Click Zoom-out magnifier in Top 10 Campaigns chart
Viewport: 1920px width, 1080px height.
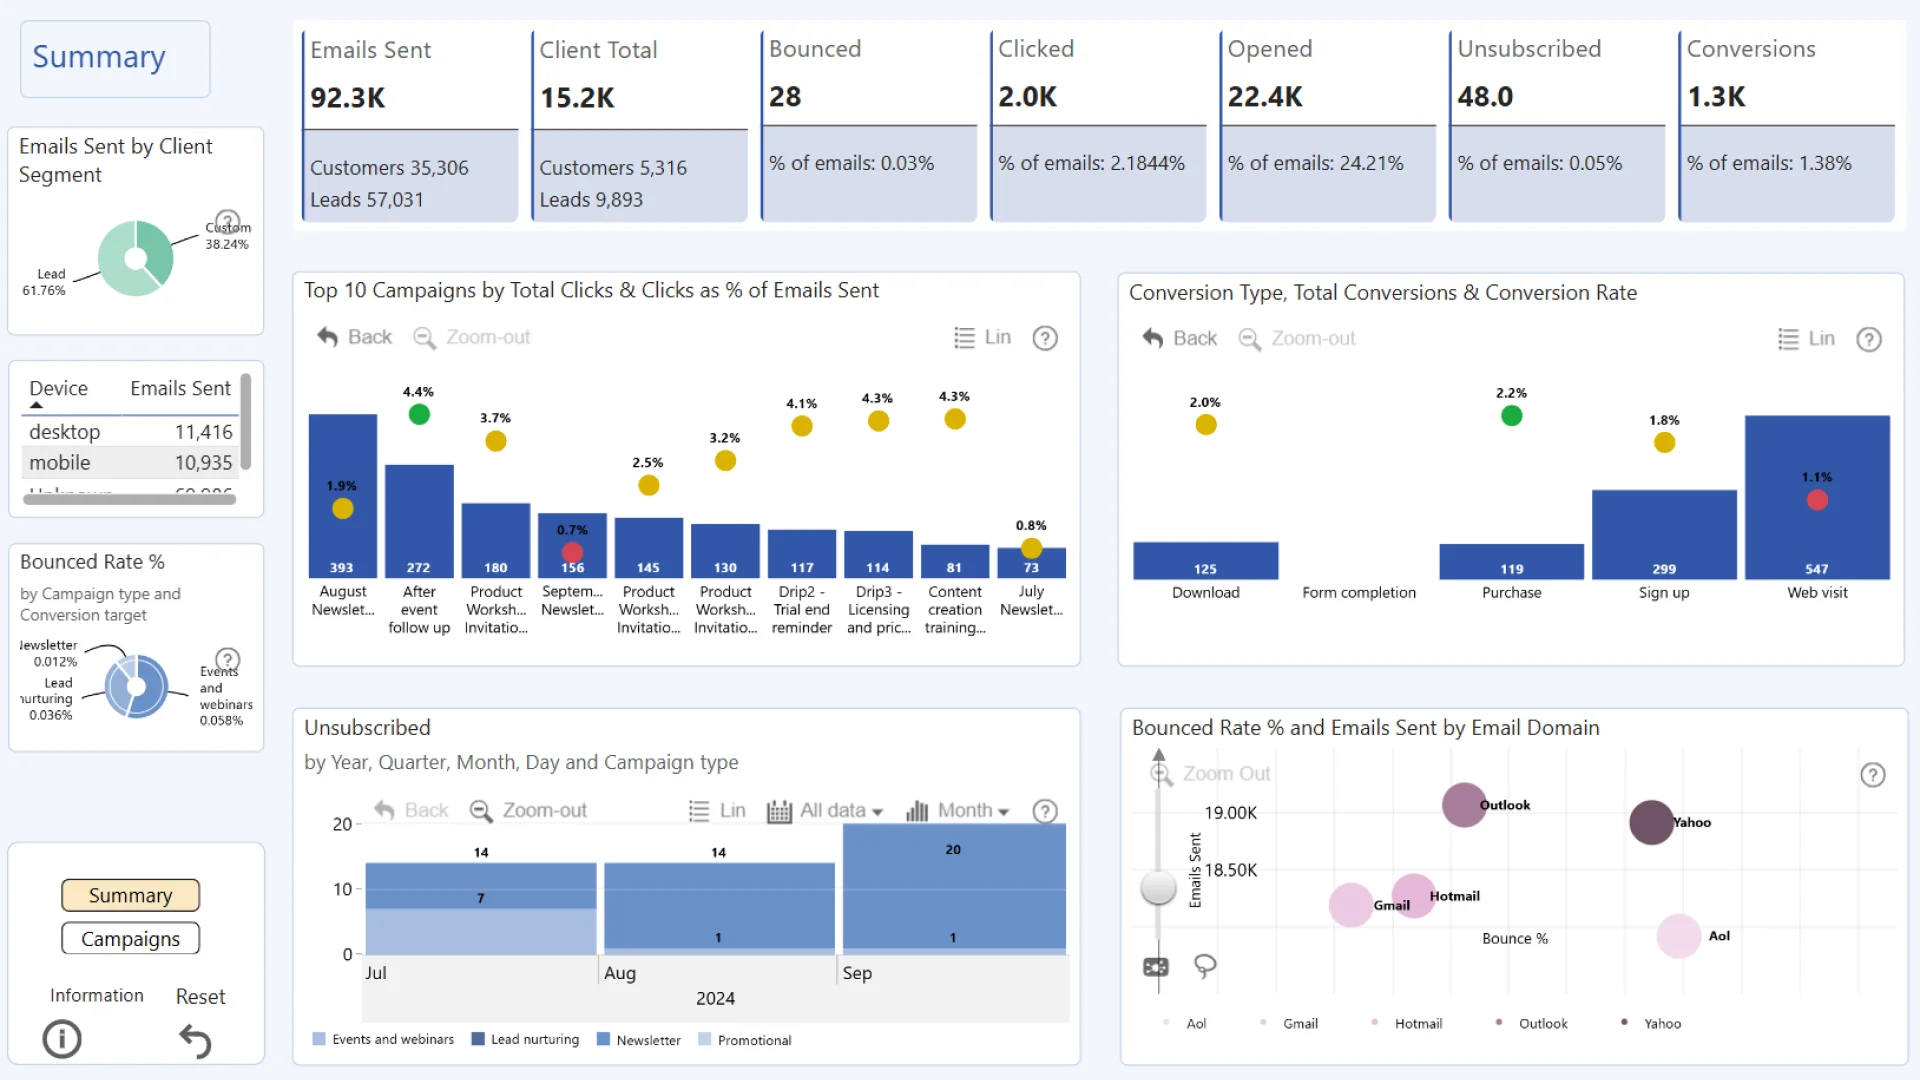tap(424, 338)
